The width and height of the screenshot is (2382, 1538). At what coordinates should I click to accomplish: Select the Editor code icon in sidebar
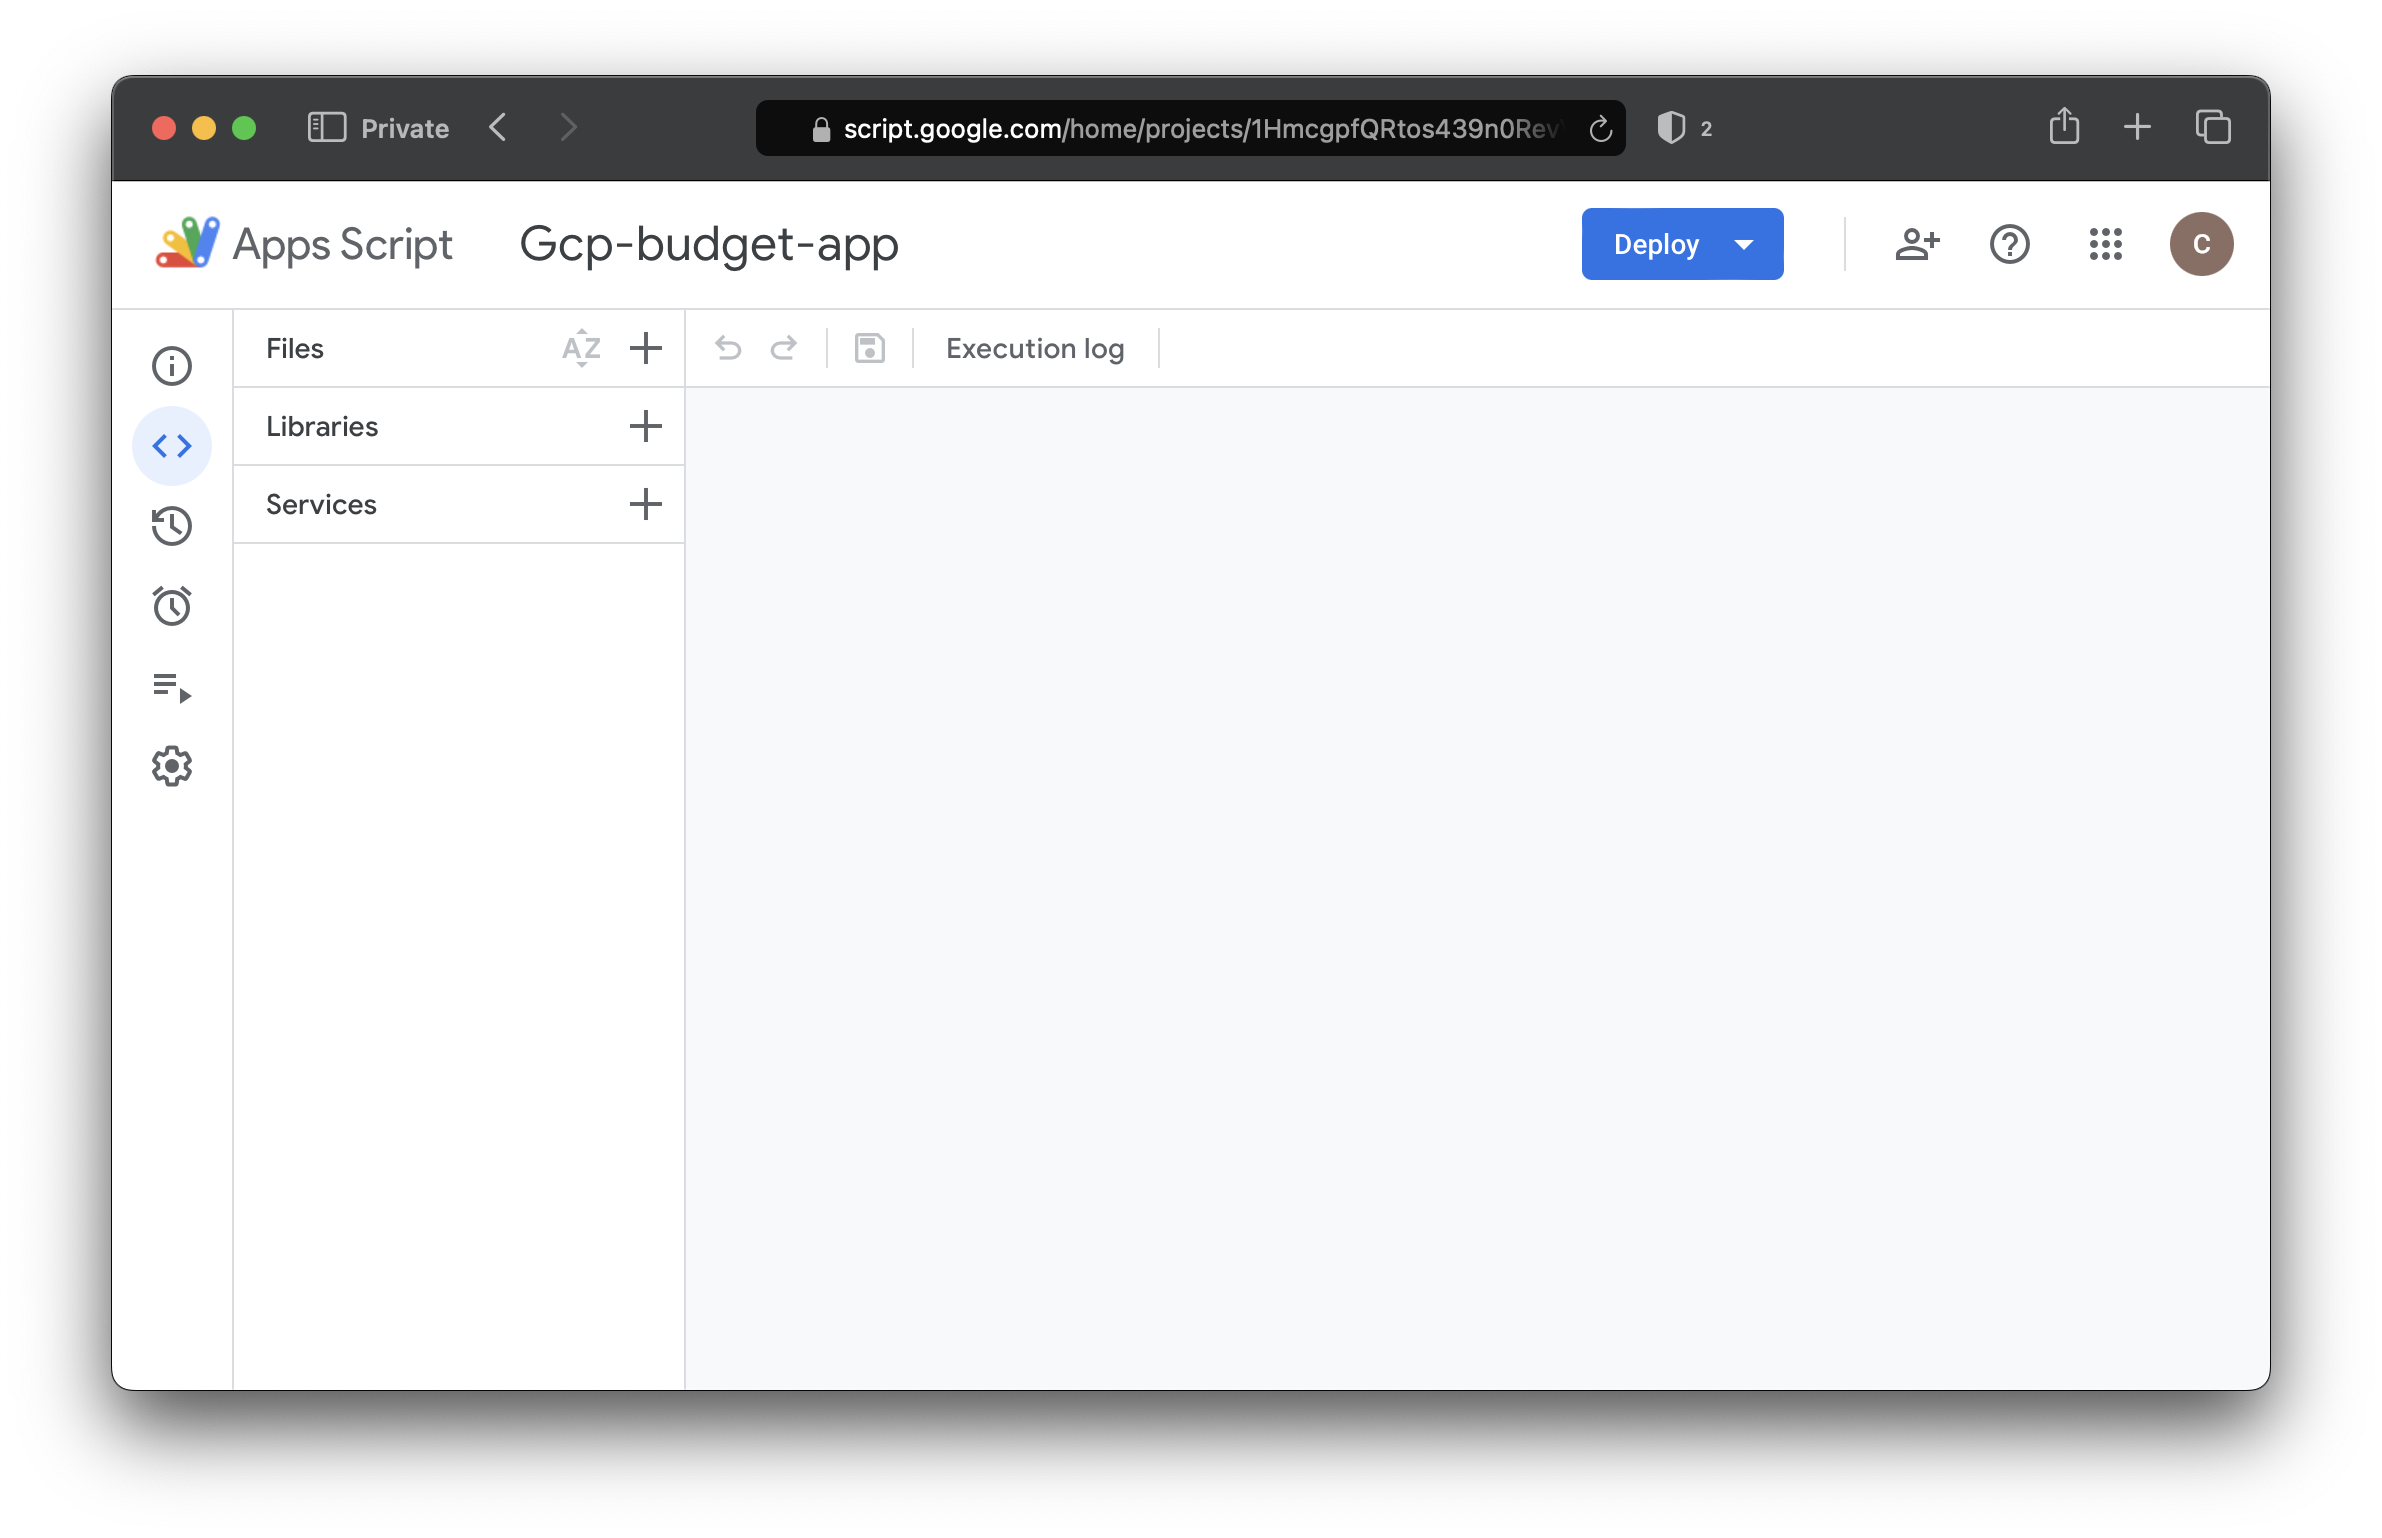[172, 446]
